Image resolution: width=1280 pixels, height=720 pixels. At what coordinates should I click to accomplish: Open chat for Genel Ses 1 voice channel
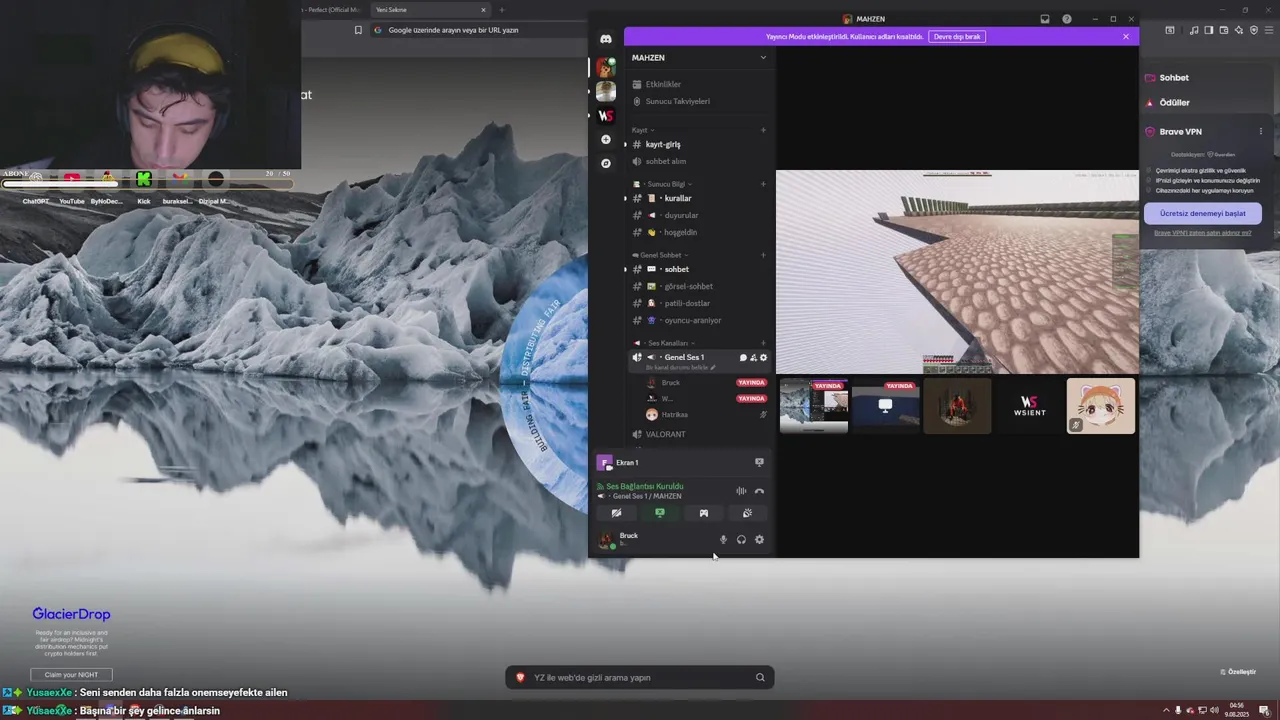click(x=743, y=357)
